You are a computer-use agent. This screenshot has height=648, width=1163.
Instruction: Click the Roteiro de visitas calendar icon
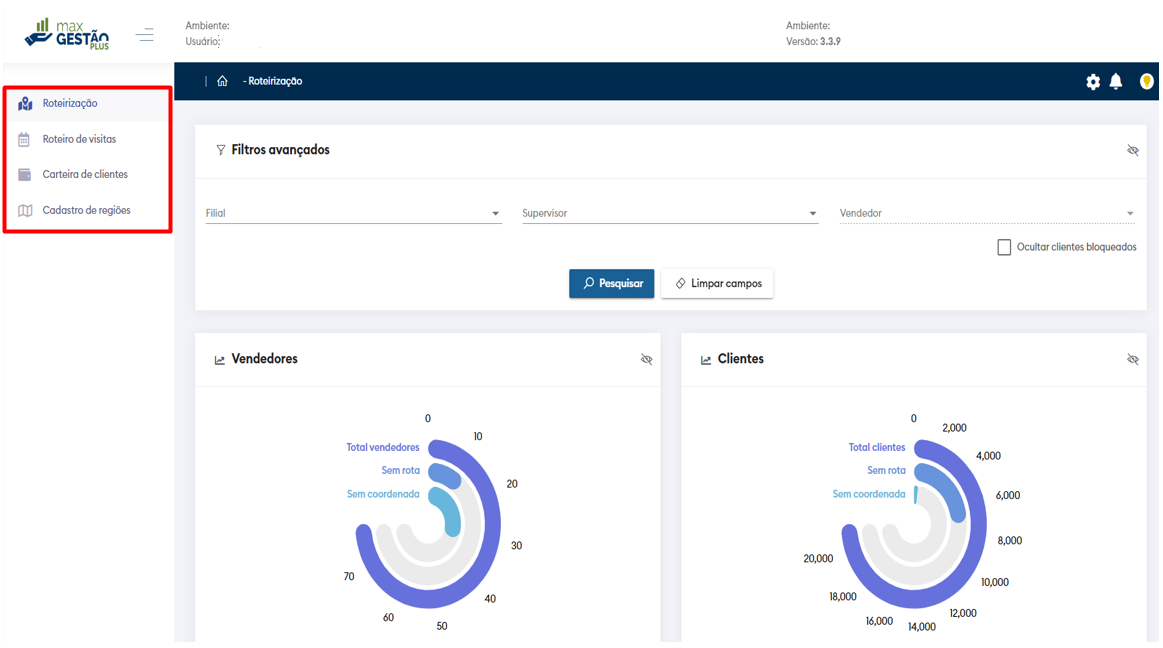point(24,140)
